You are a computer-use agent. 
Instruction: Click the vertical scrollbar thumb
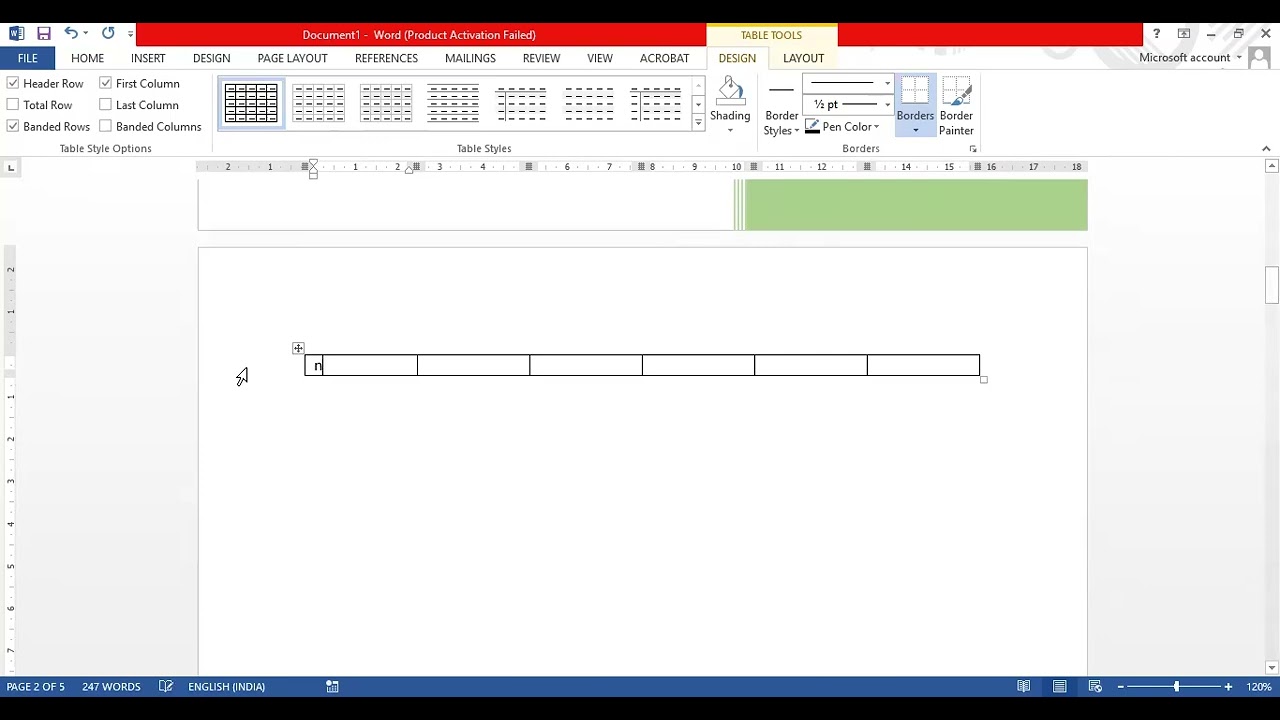1271,286
